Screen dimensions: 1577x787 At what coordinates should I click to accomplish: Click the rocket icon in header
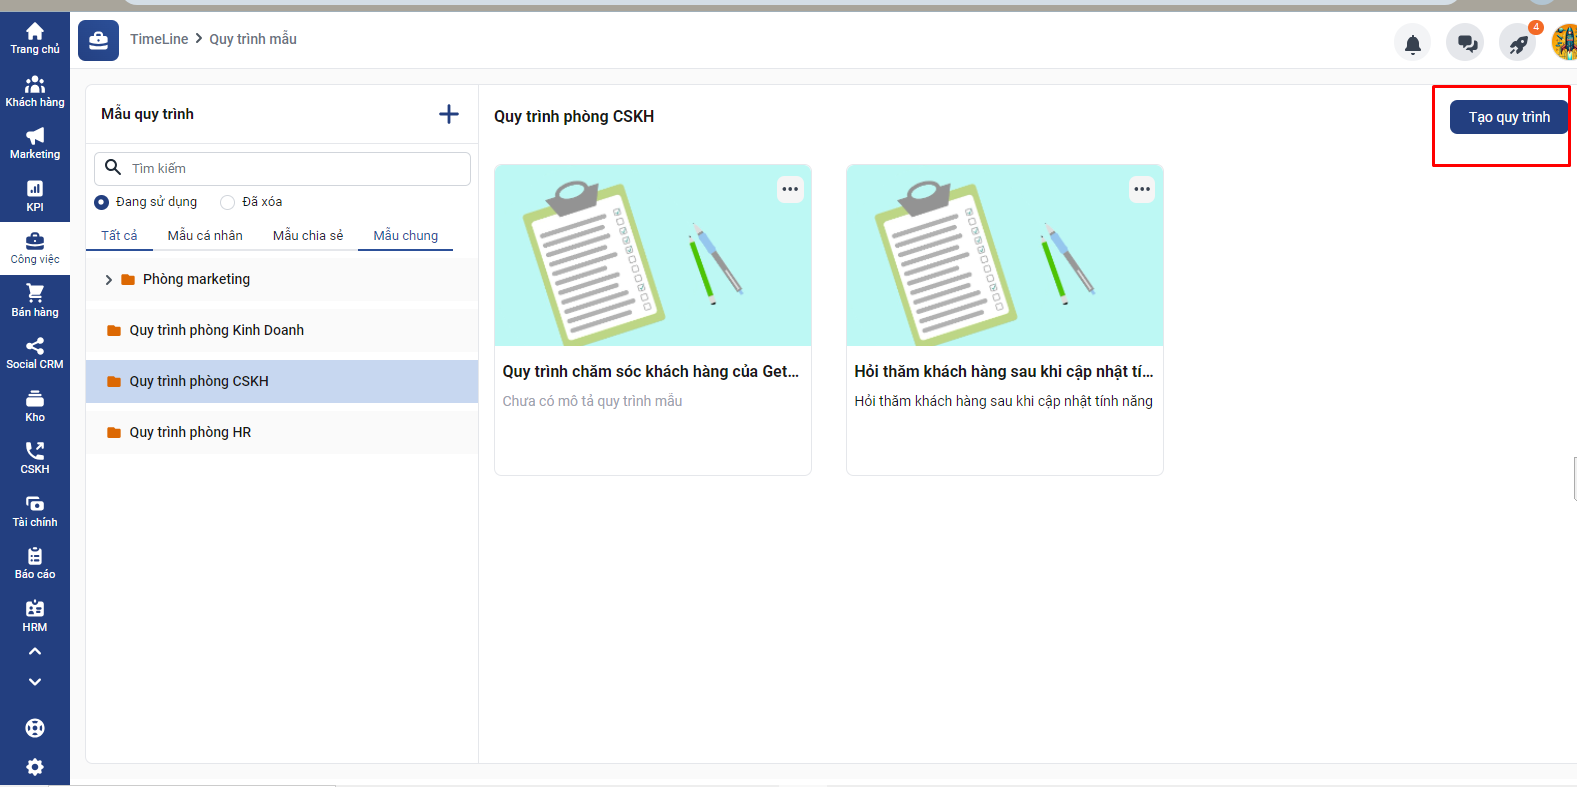pyautogui.click(x=1518, y=44)
